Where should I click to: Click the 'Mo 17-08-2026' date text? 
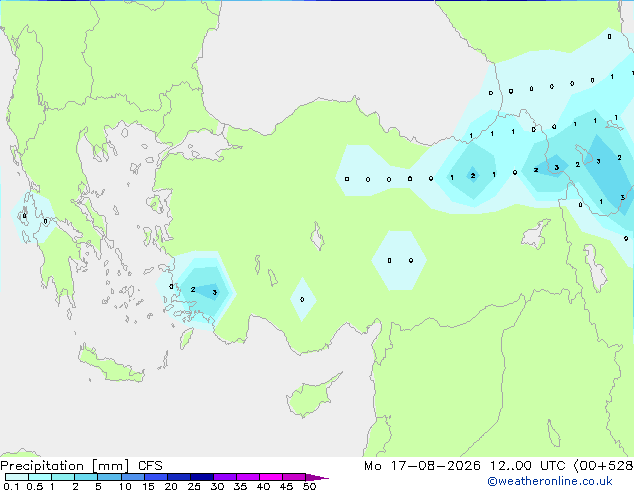(422, 466)
